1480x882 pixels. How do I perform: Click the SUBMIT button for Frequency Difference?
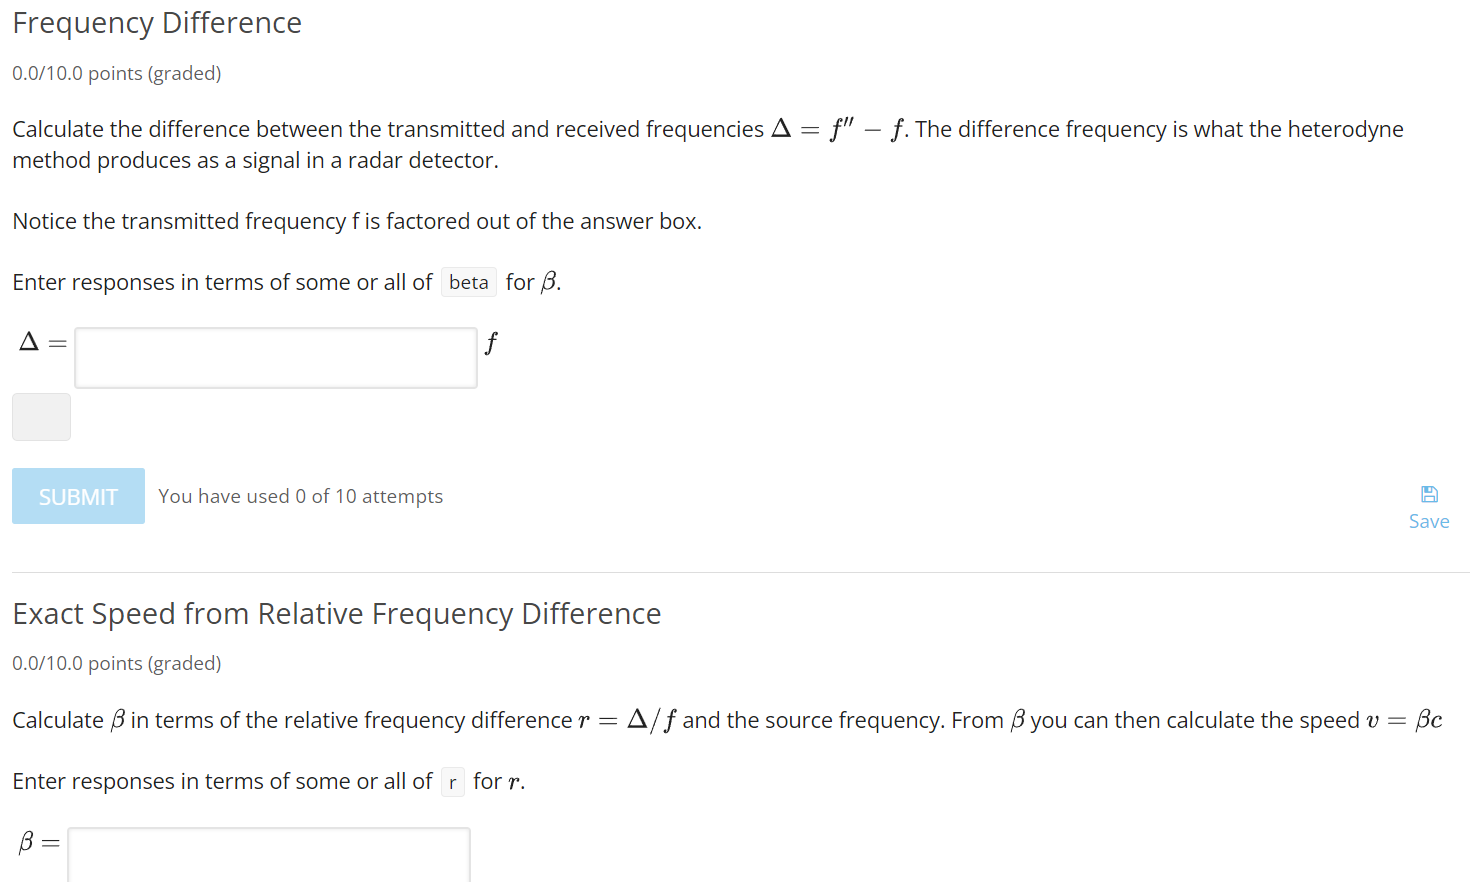78,495
